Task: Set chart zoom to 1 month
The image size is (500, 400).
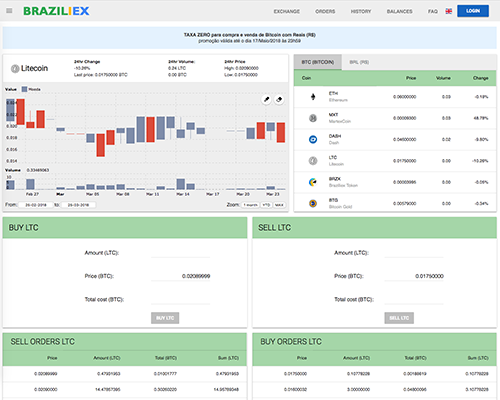Action: (250, 205)
